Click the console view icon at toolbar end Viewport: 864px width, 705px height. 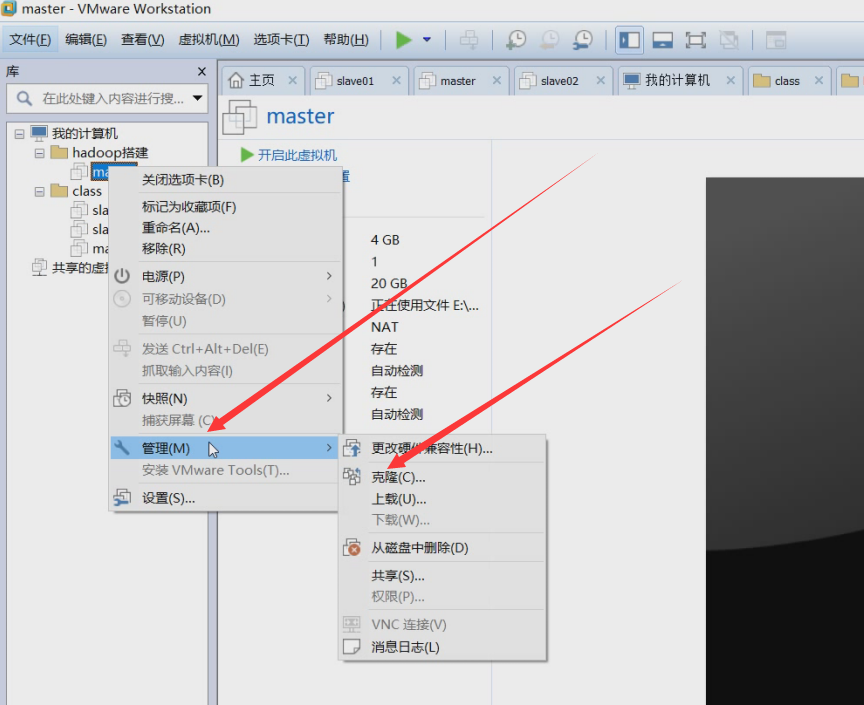point(776,40)
